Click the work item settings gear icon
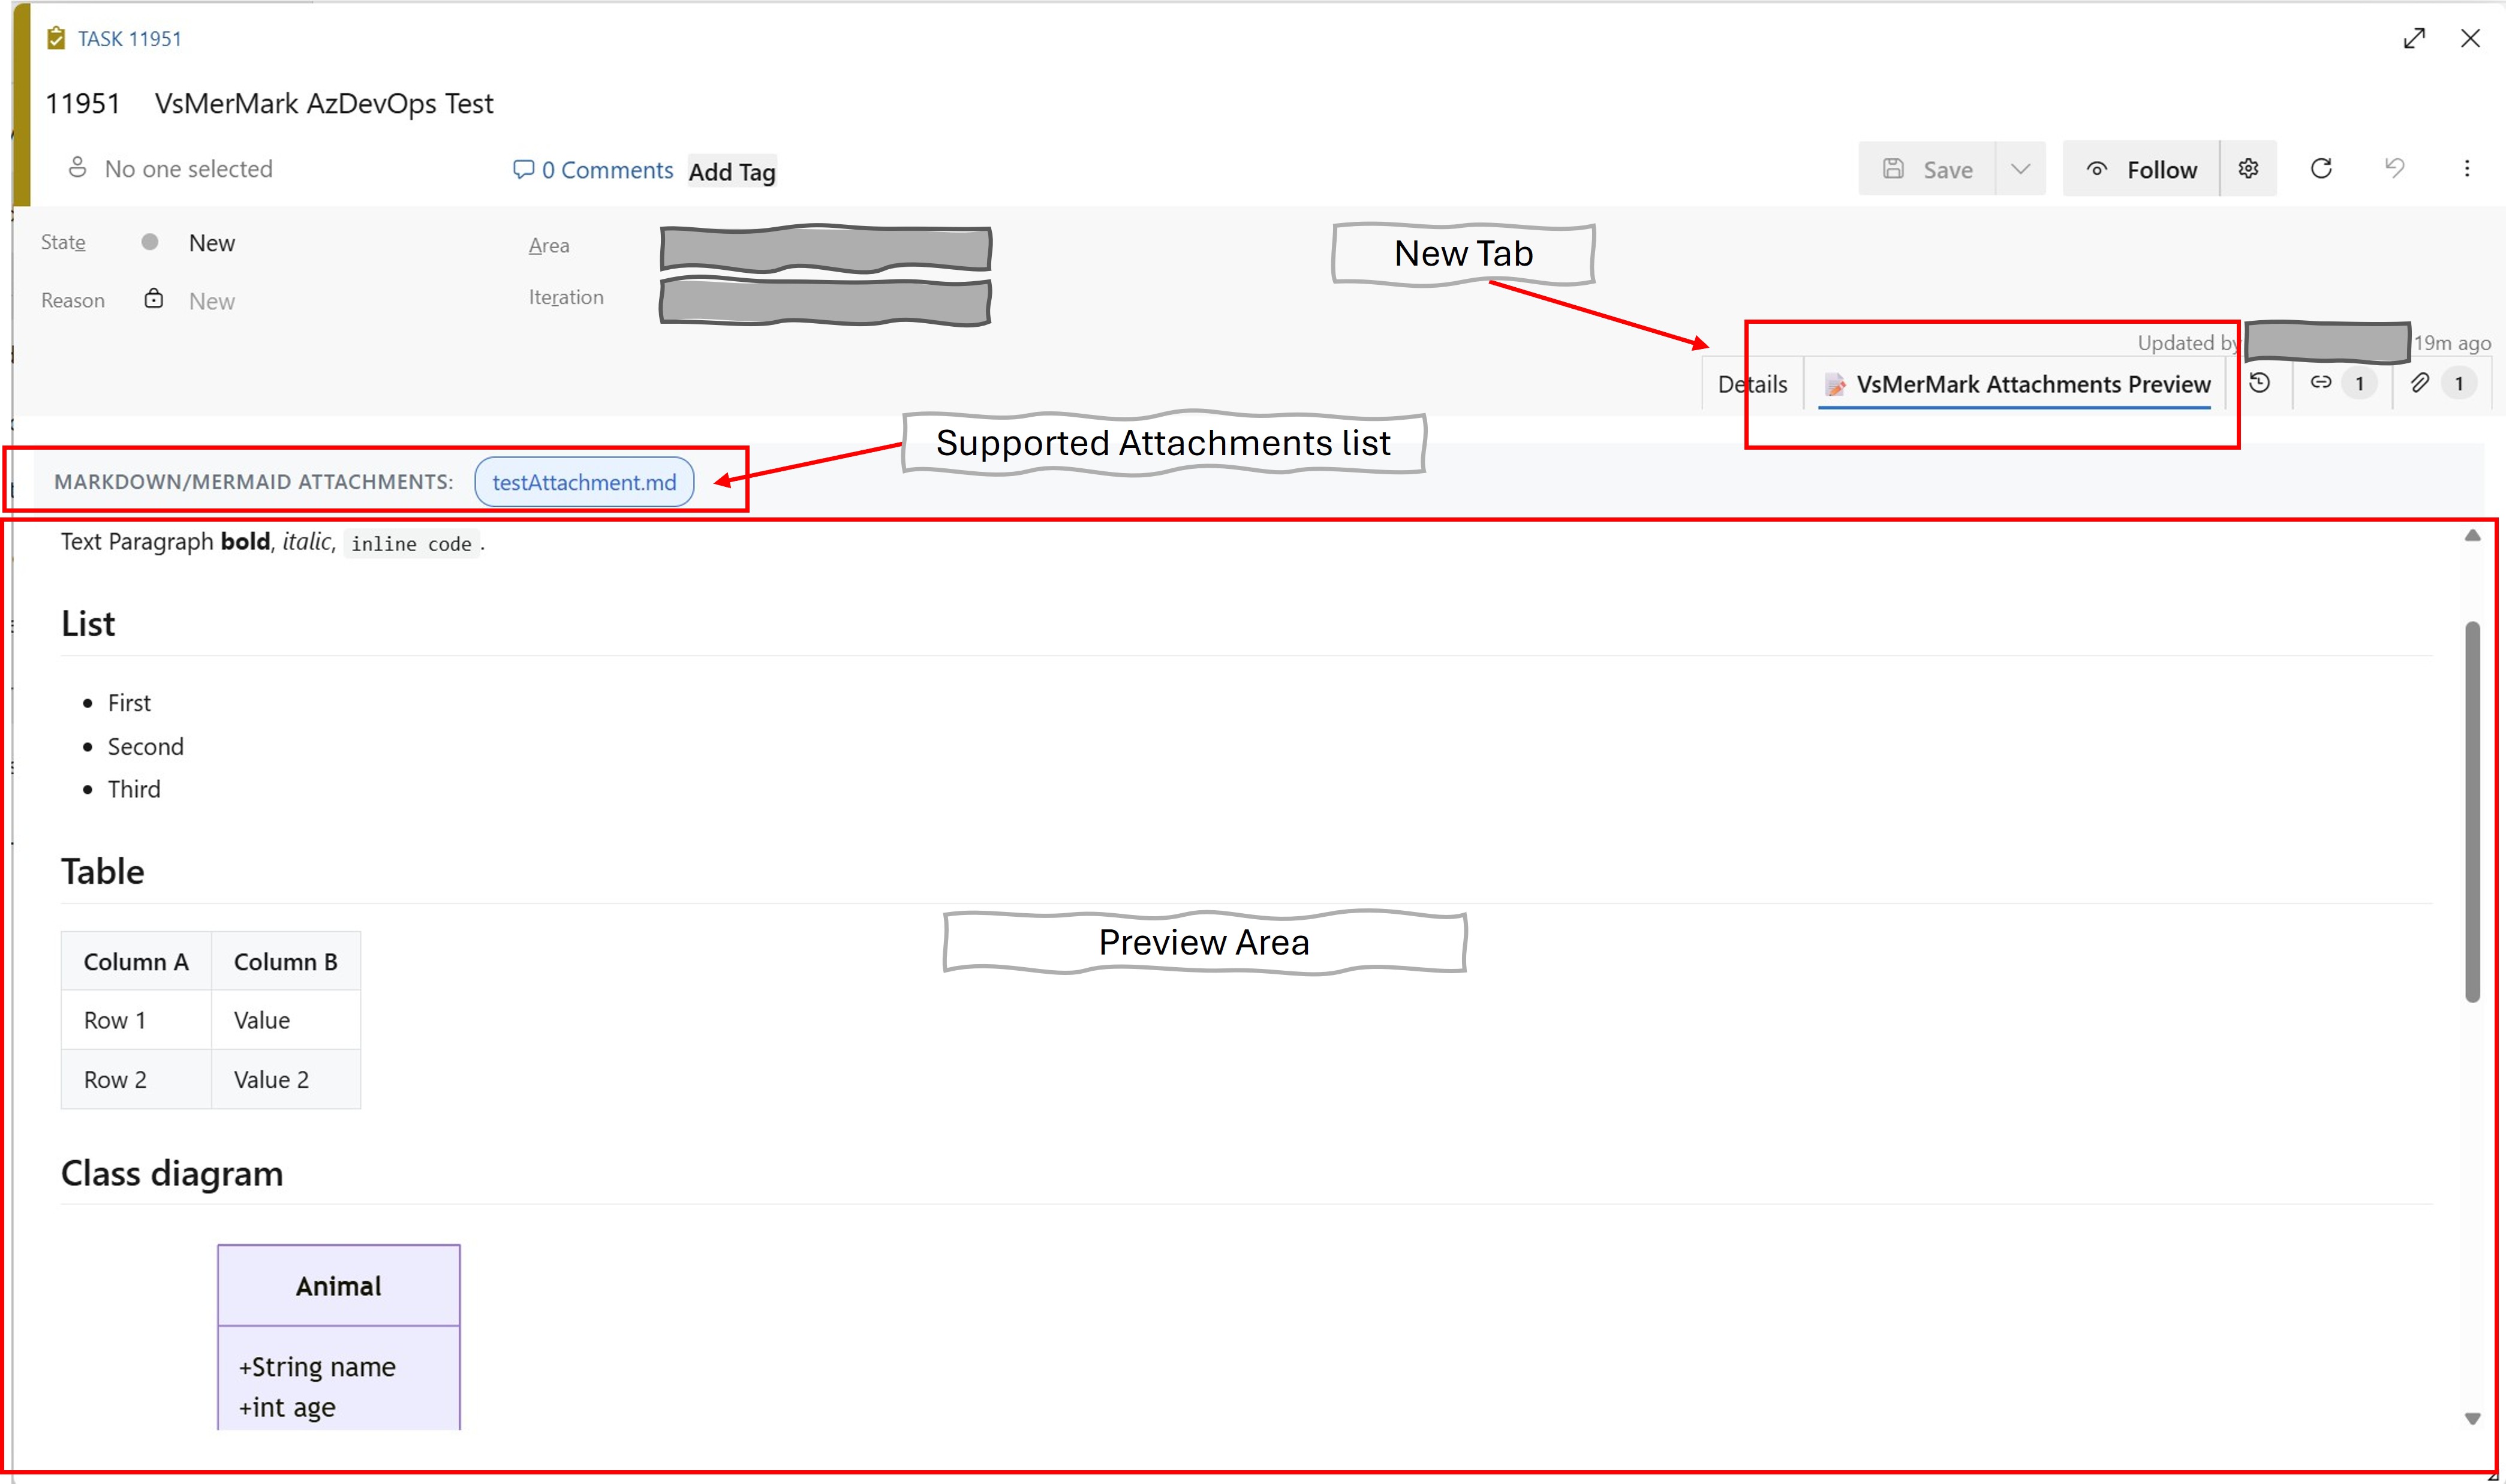 point(2247,169)
